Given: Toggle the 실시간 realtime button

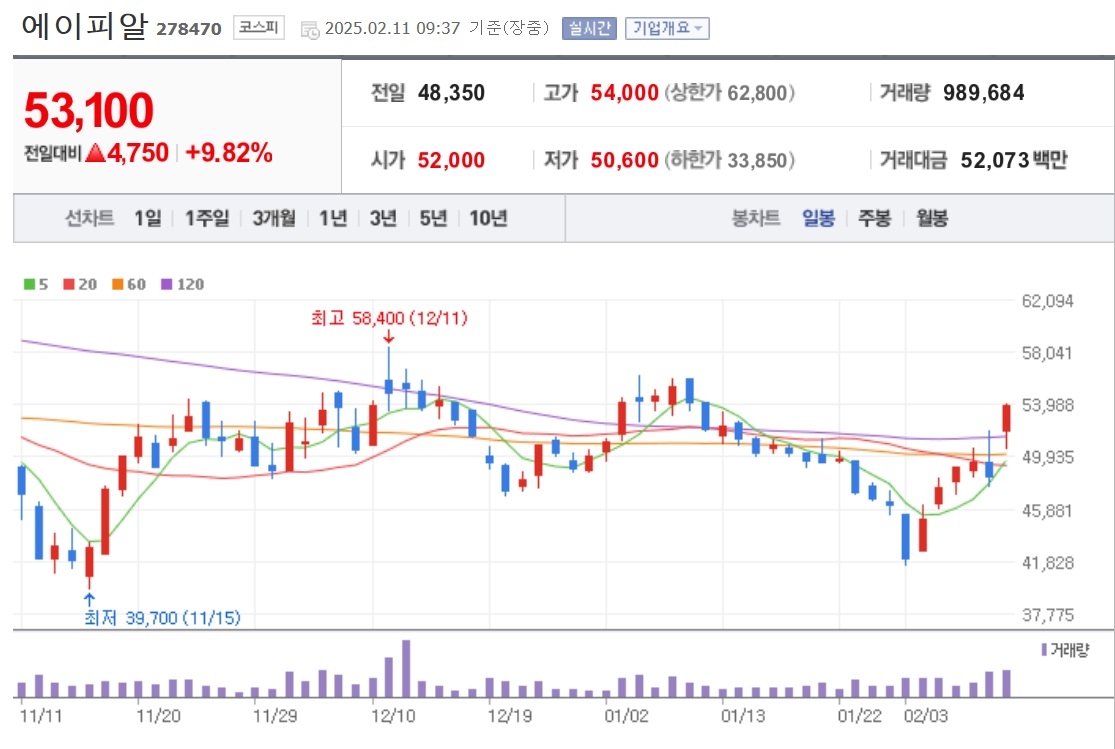Looking at the screenshot, I should tap(589, 28).
